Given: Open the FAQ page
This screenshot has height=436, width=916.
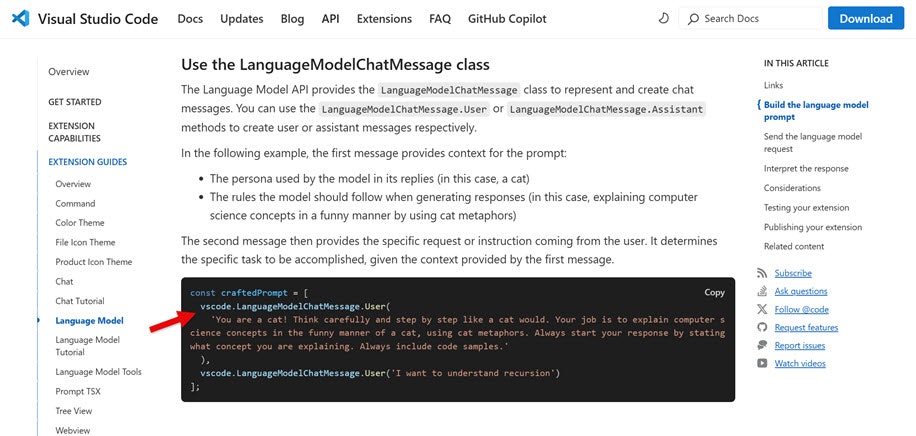Looking at the screenshot, I should pyautogui.click(x=440, y=19).
